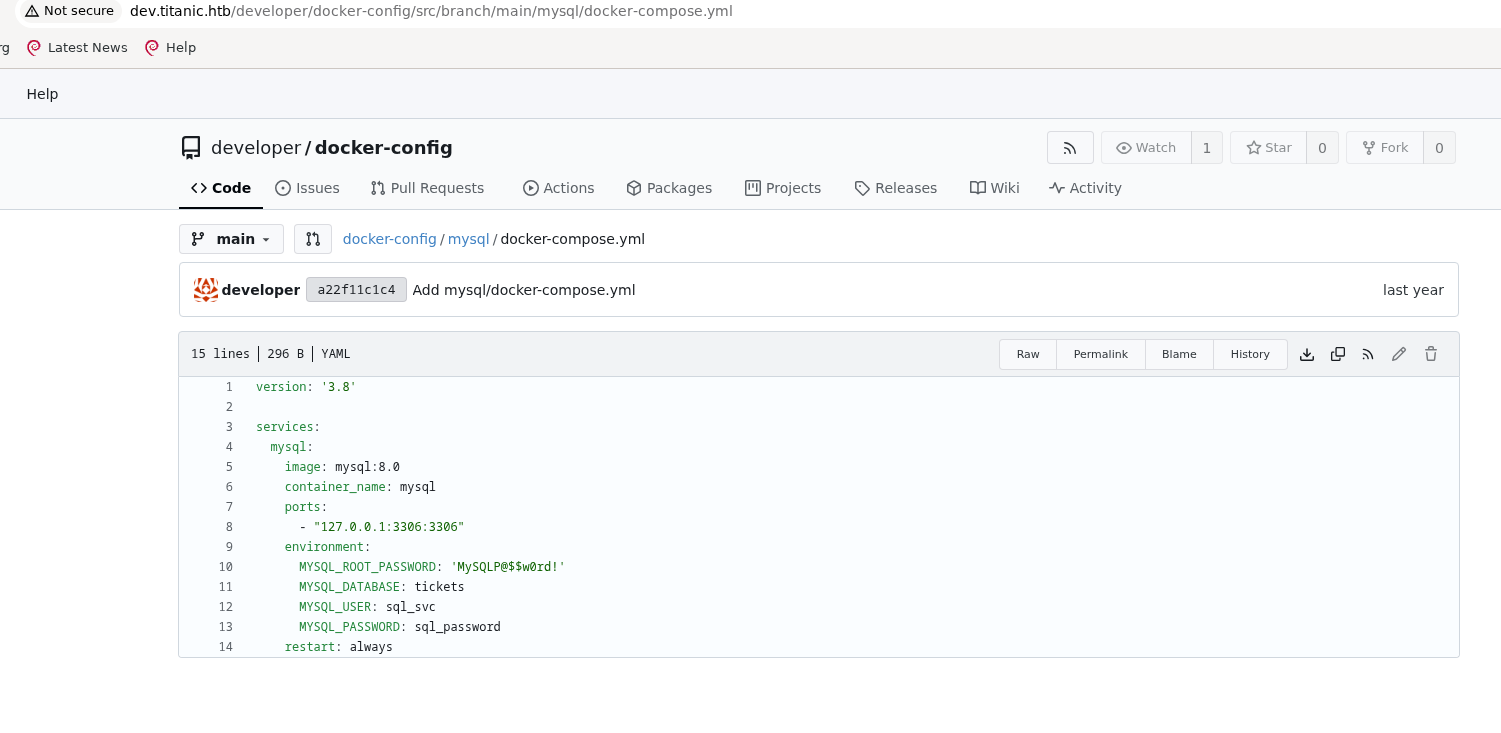Switch to the Issues tab
1501x733 pixels.
[x=307, y=188]
